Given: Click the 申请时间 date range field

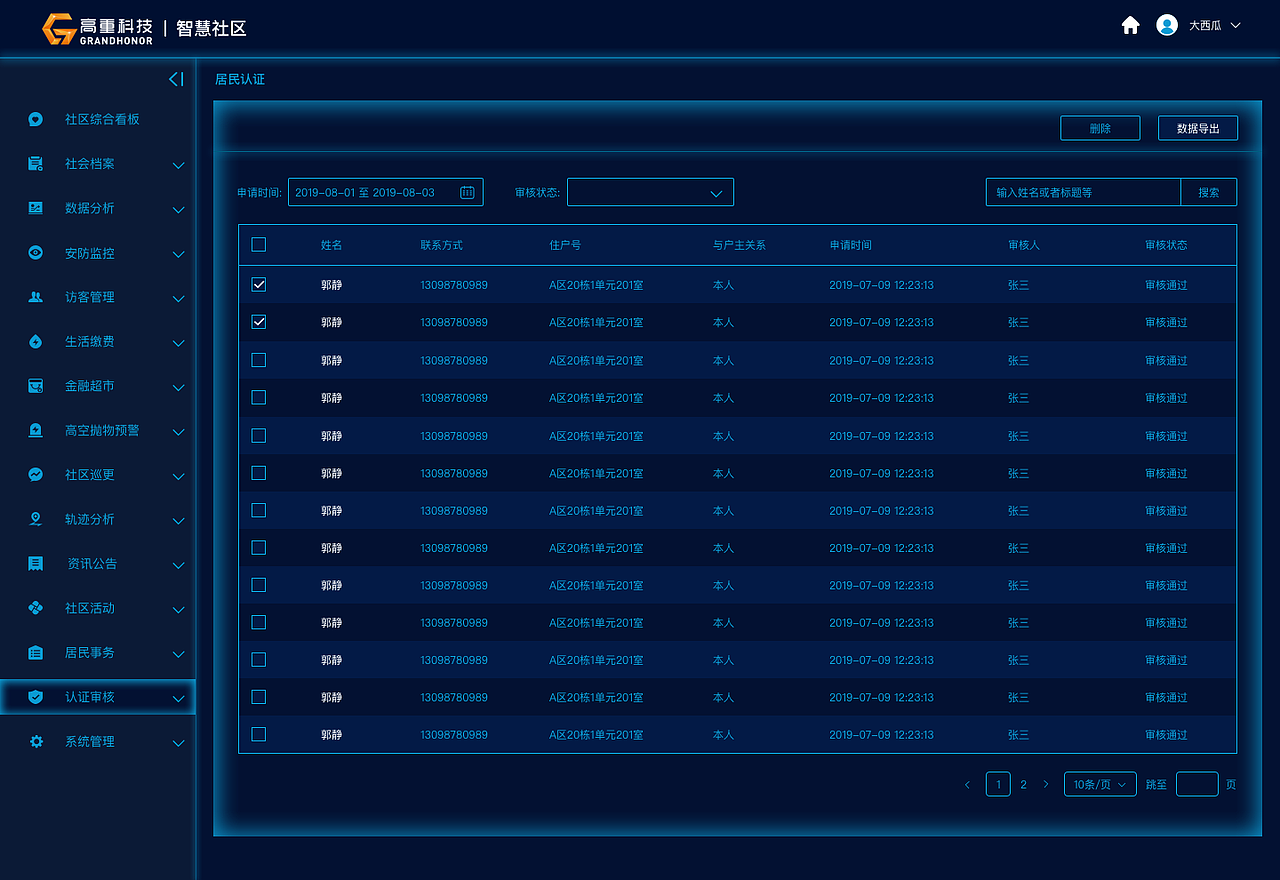Looking at the screenshot, I should tap(385, 192).
